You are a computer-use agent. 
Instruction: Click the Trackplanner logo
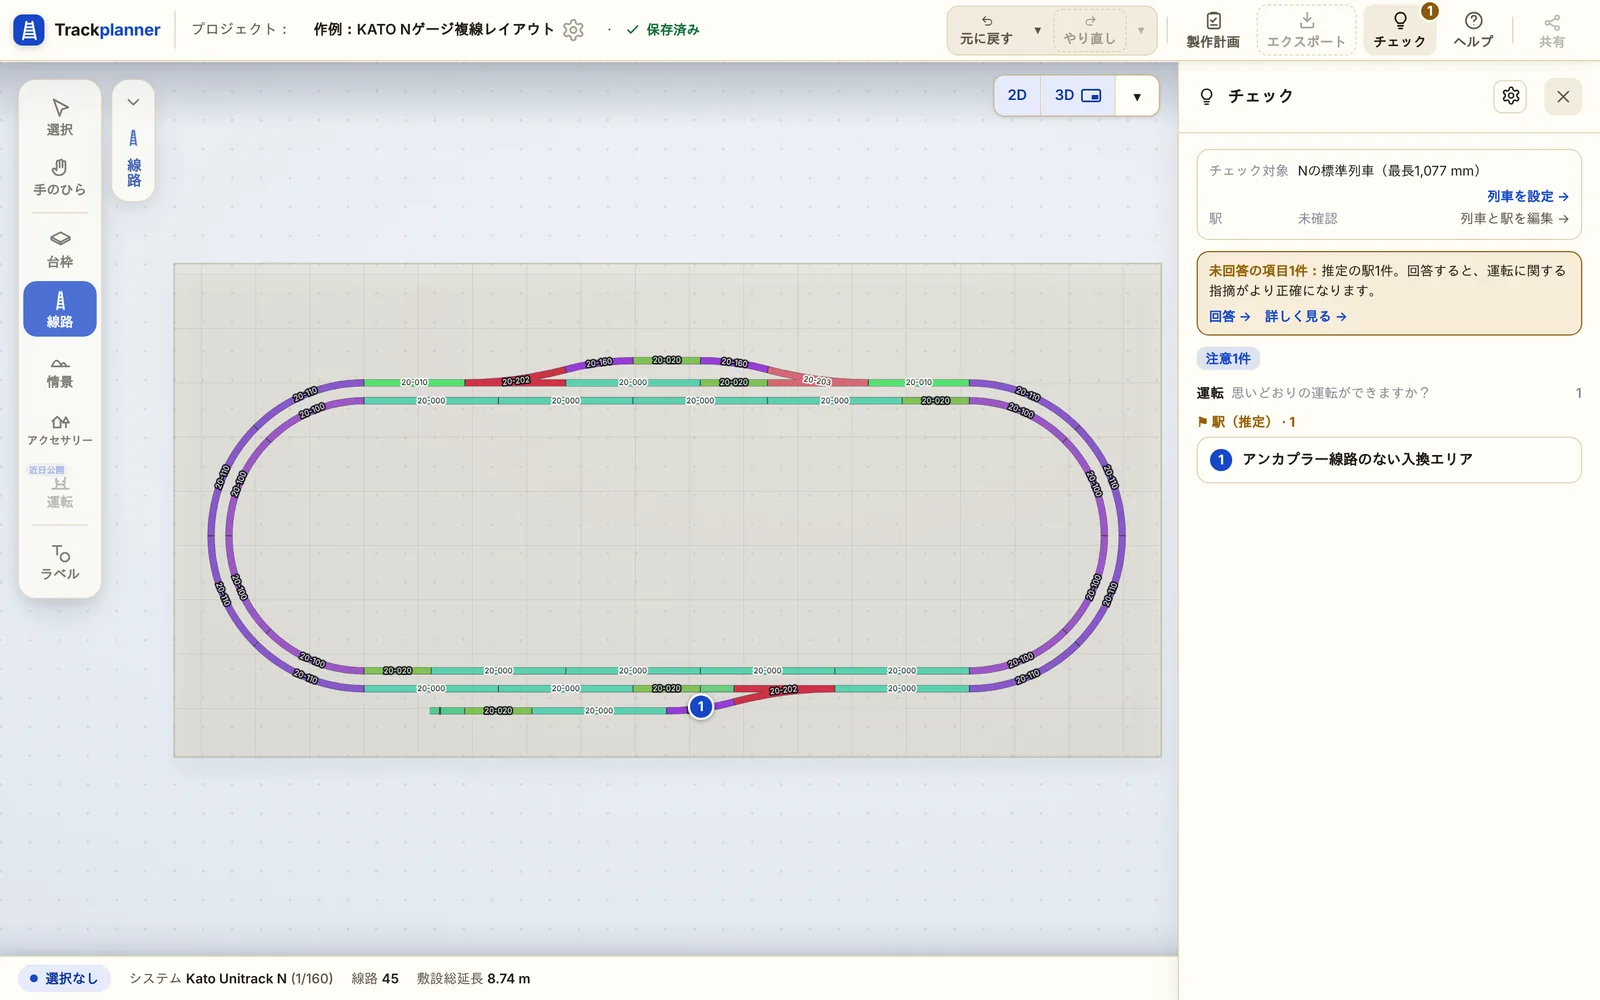click(87, 30)
